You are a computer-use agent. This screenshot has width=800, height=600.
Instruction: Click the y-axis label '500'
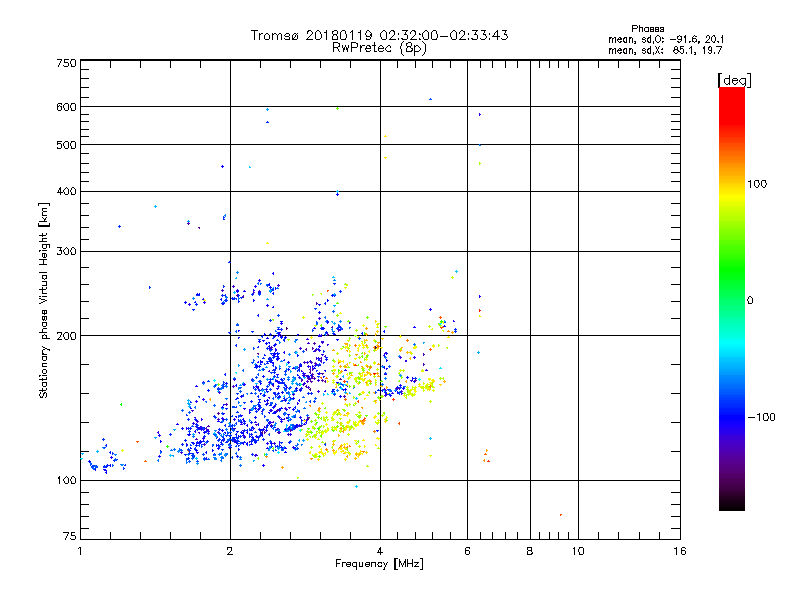(66, 145)
